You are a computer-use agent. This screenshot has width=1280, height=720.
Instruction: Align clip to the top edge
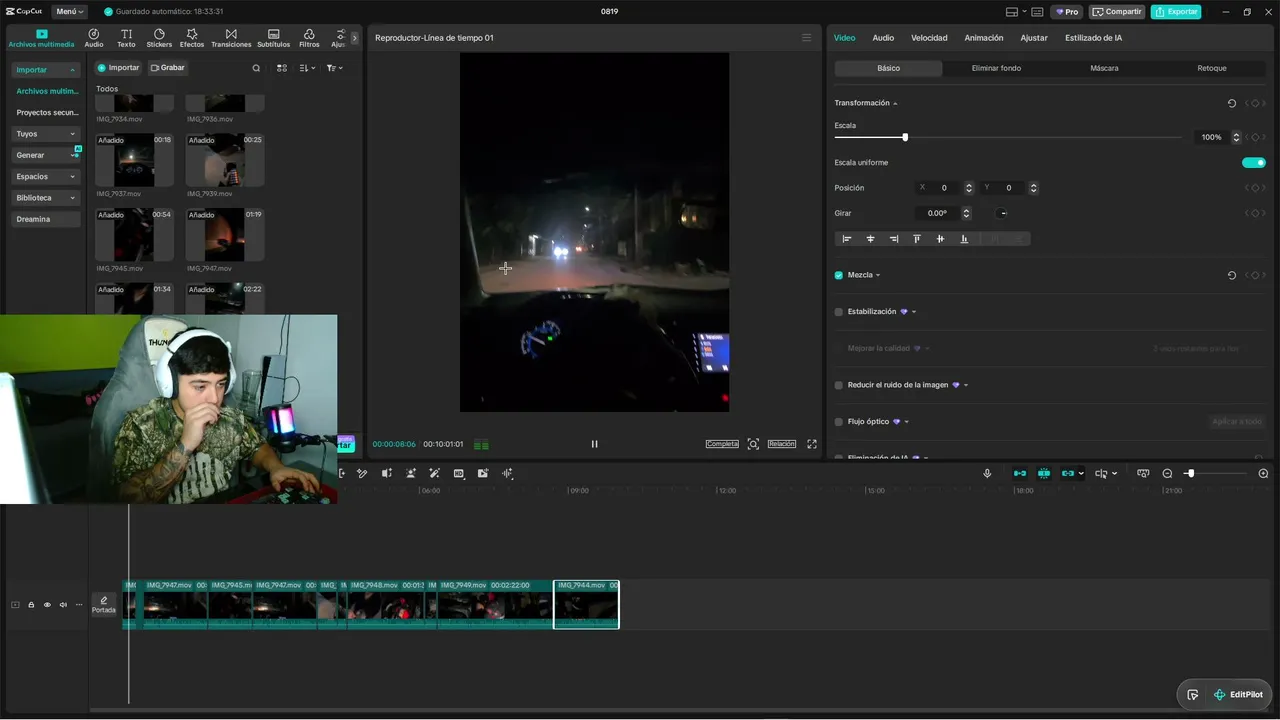click(x=917, y=239)
